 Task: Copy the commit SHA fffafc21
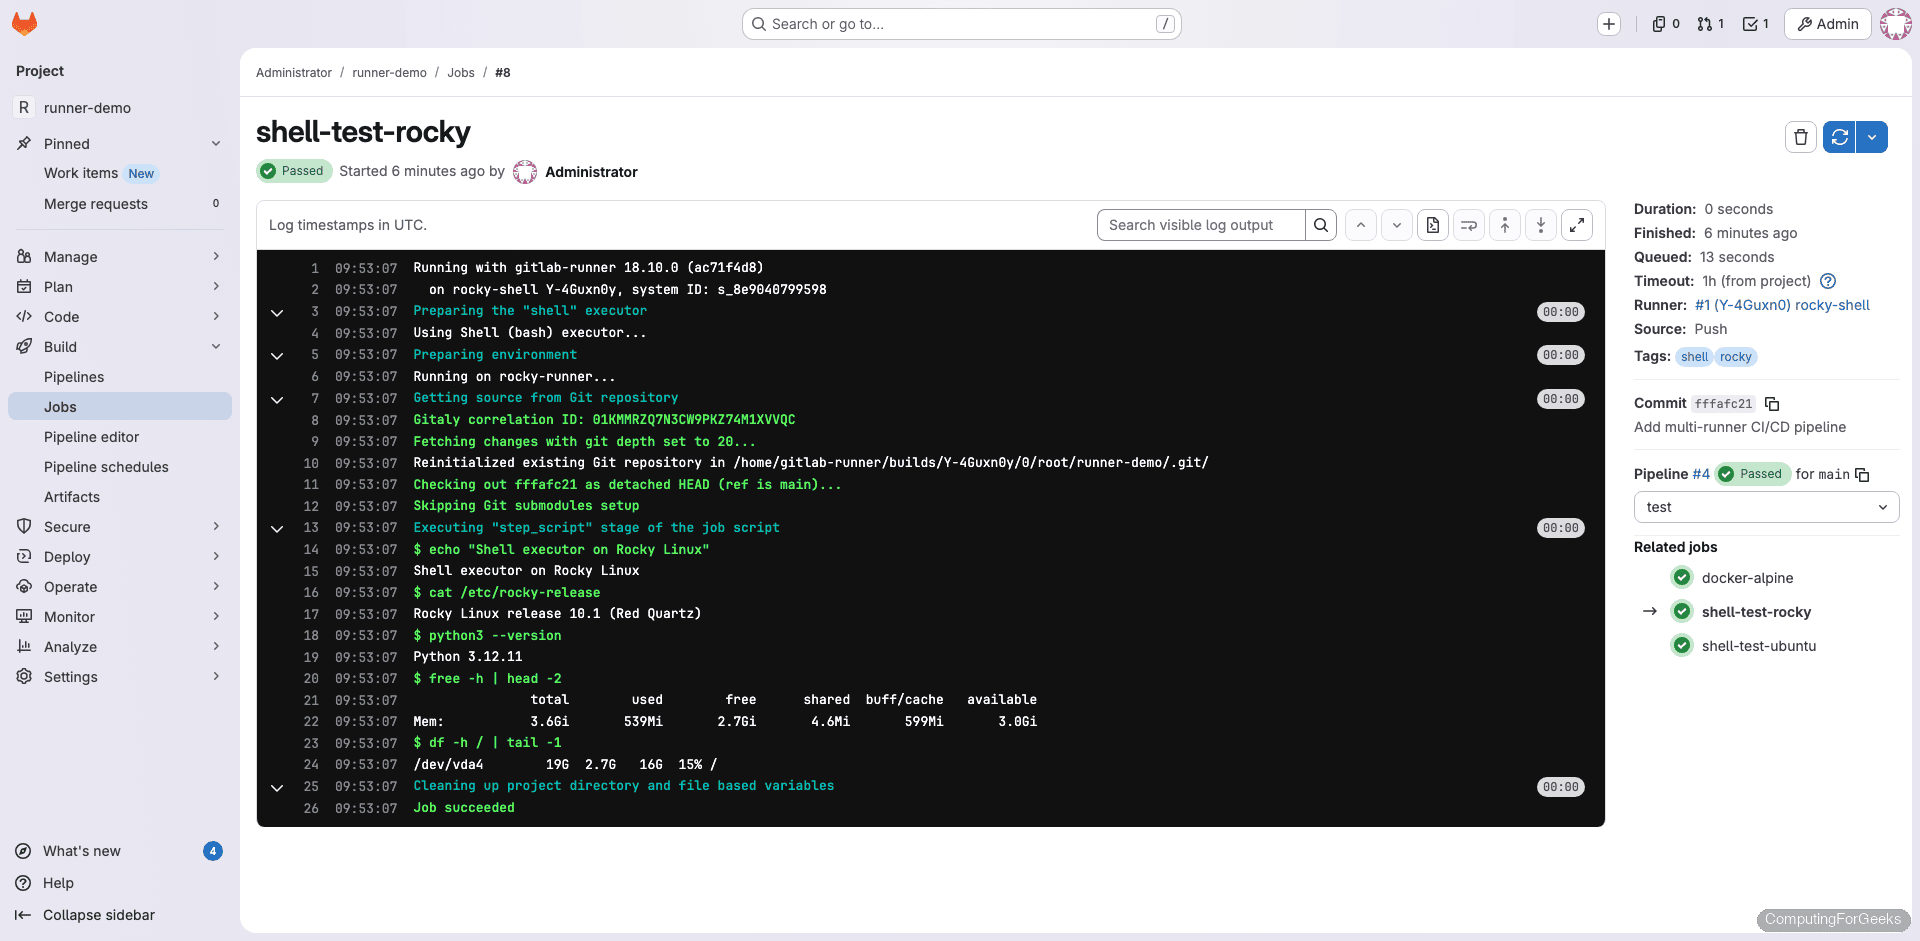[x=1773, y=403]
